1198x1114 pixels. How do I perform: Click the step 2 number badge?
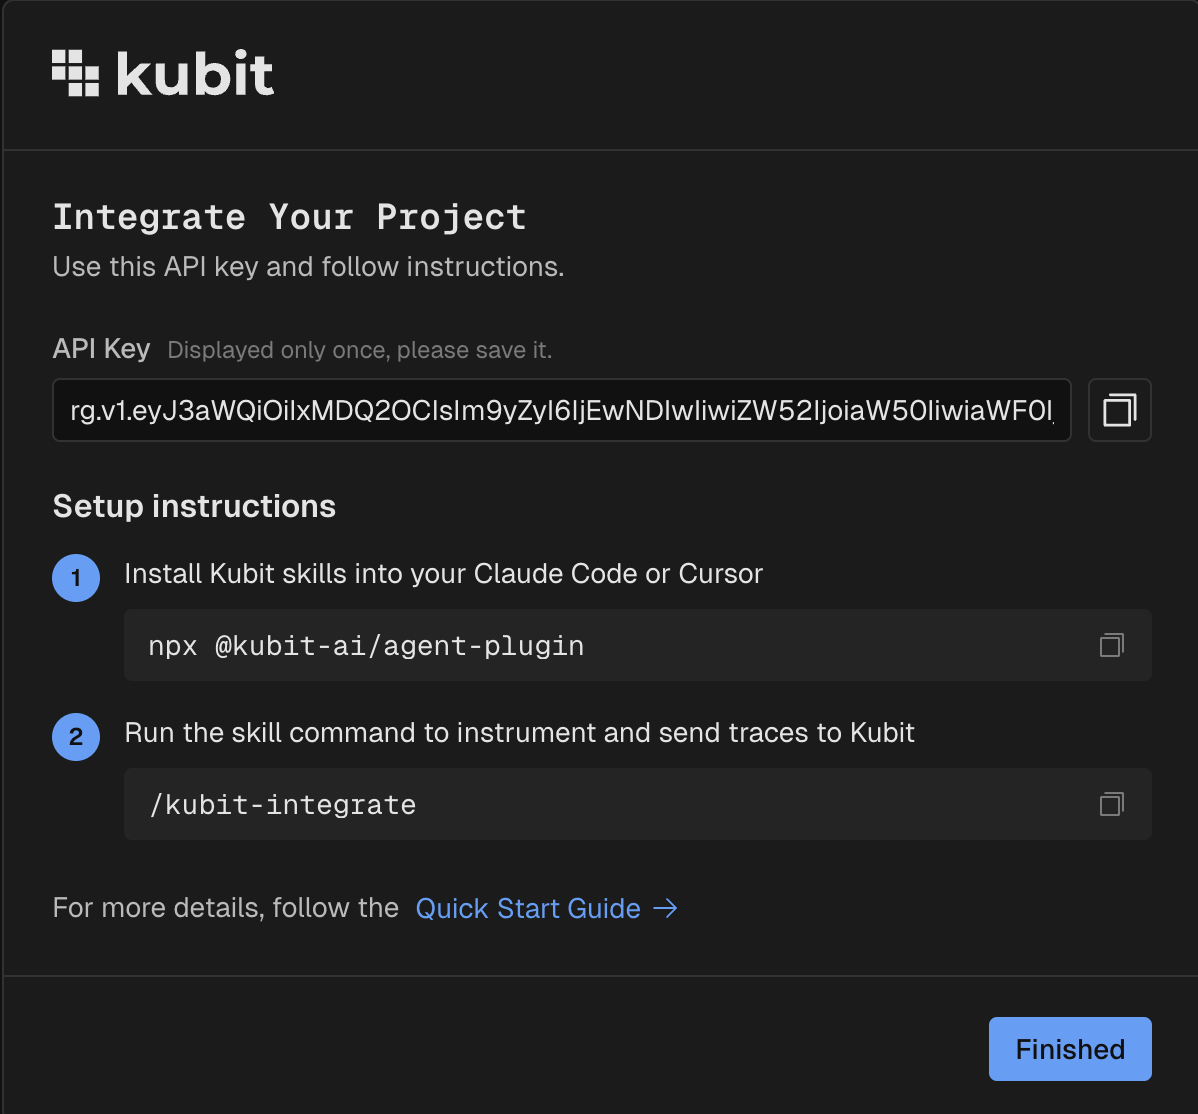(76, 737)
